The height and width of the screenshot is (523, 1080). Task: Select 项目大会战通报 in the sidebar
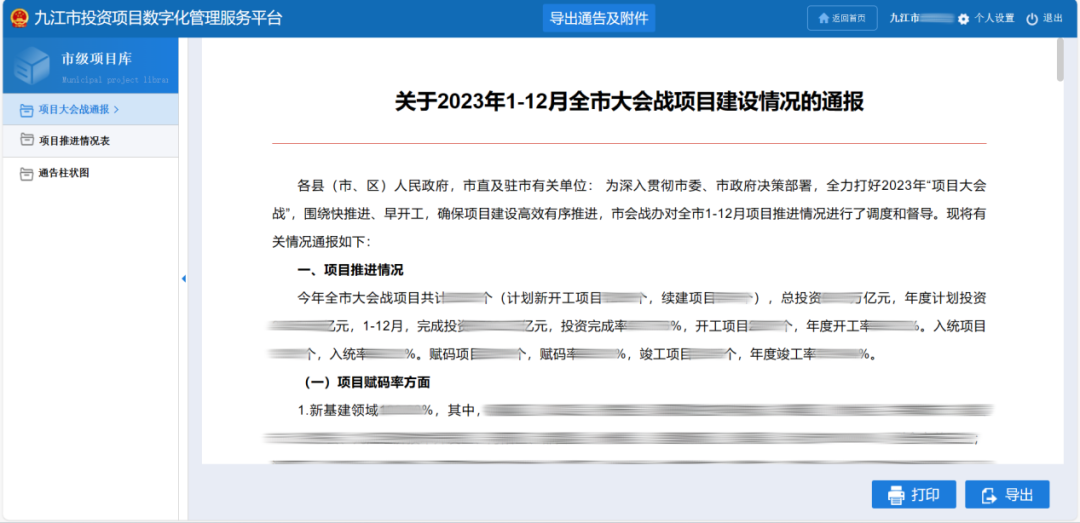(x=74, y=109)
